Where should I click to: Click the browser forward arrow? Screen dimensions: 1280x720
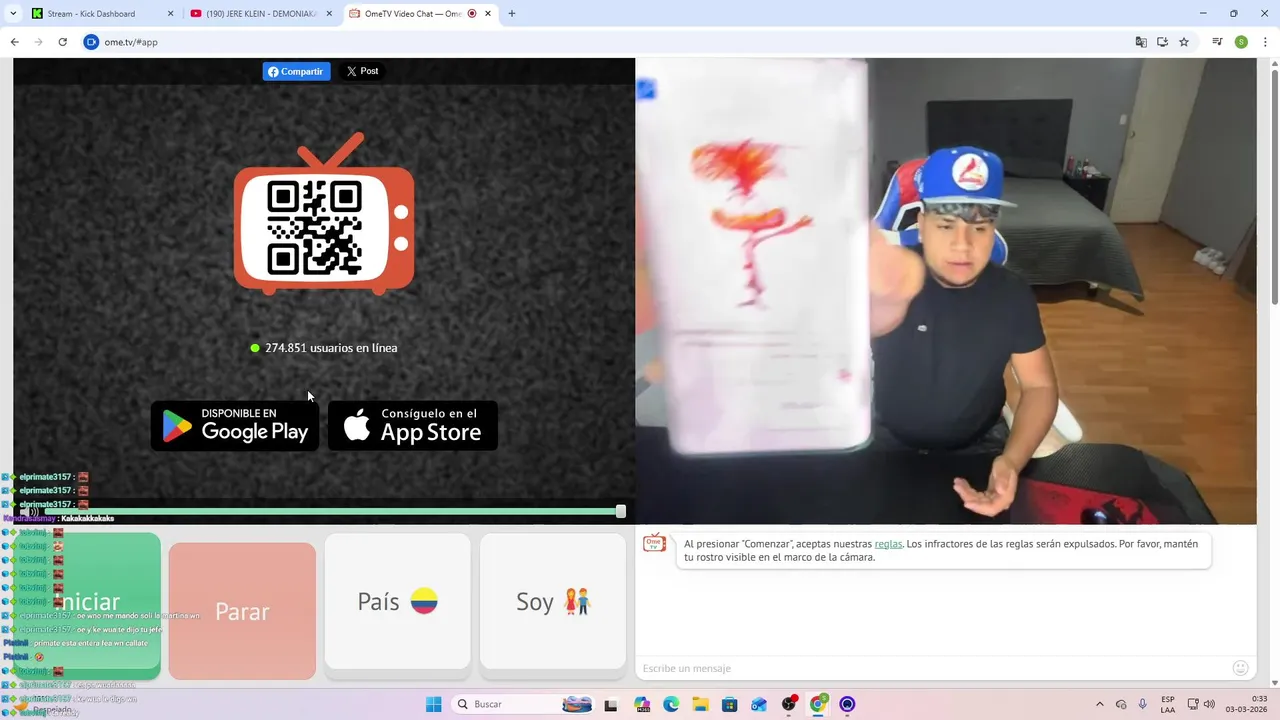[x=38, y=42]
